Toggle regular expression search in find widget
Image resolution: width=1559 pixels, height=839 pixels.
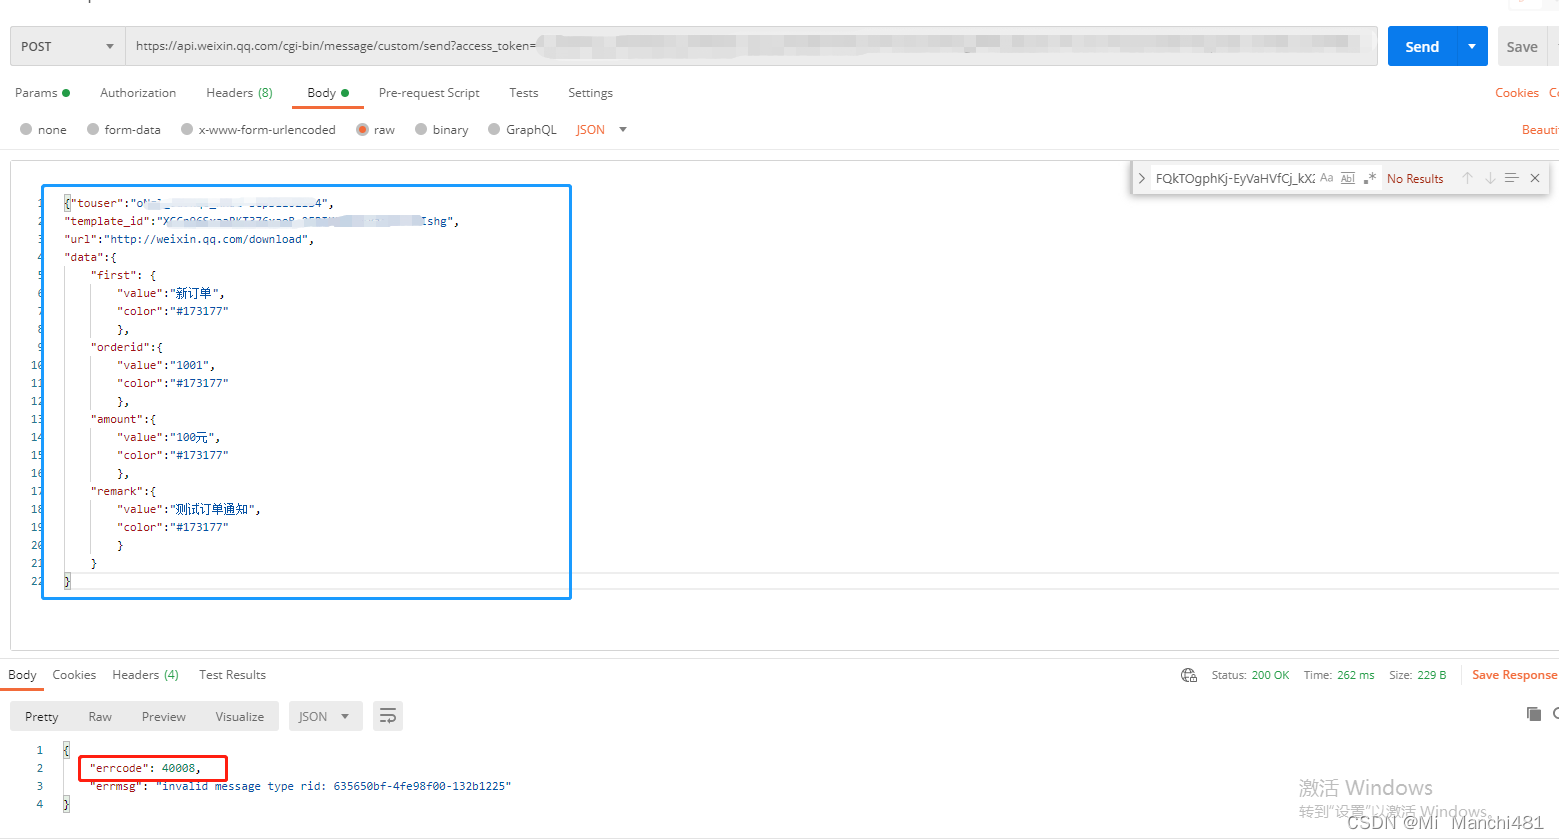1369,178
